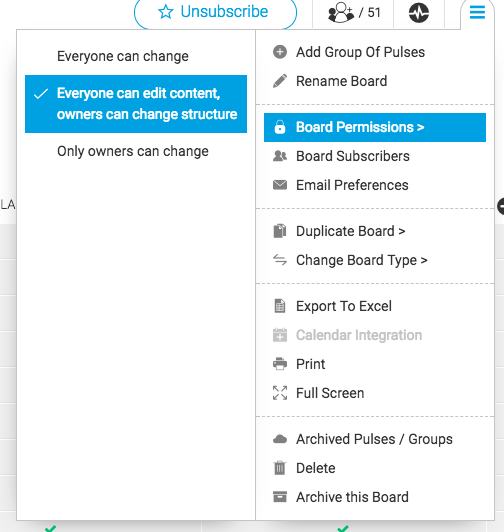Viewport: 504px width, 532px height.
Task: Click the plus icon beside Add Group Of Pulses
Action: click(x=280, y=52)
